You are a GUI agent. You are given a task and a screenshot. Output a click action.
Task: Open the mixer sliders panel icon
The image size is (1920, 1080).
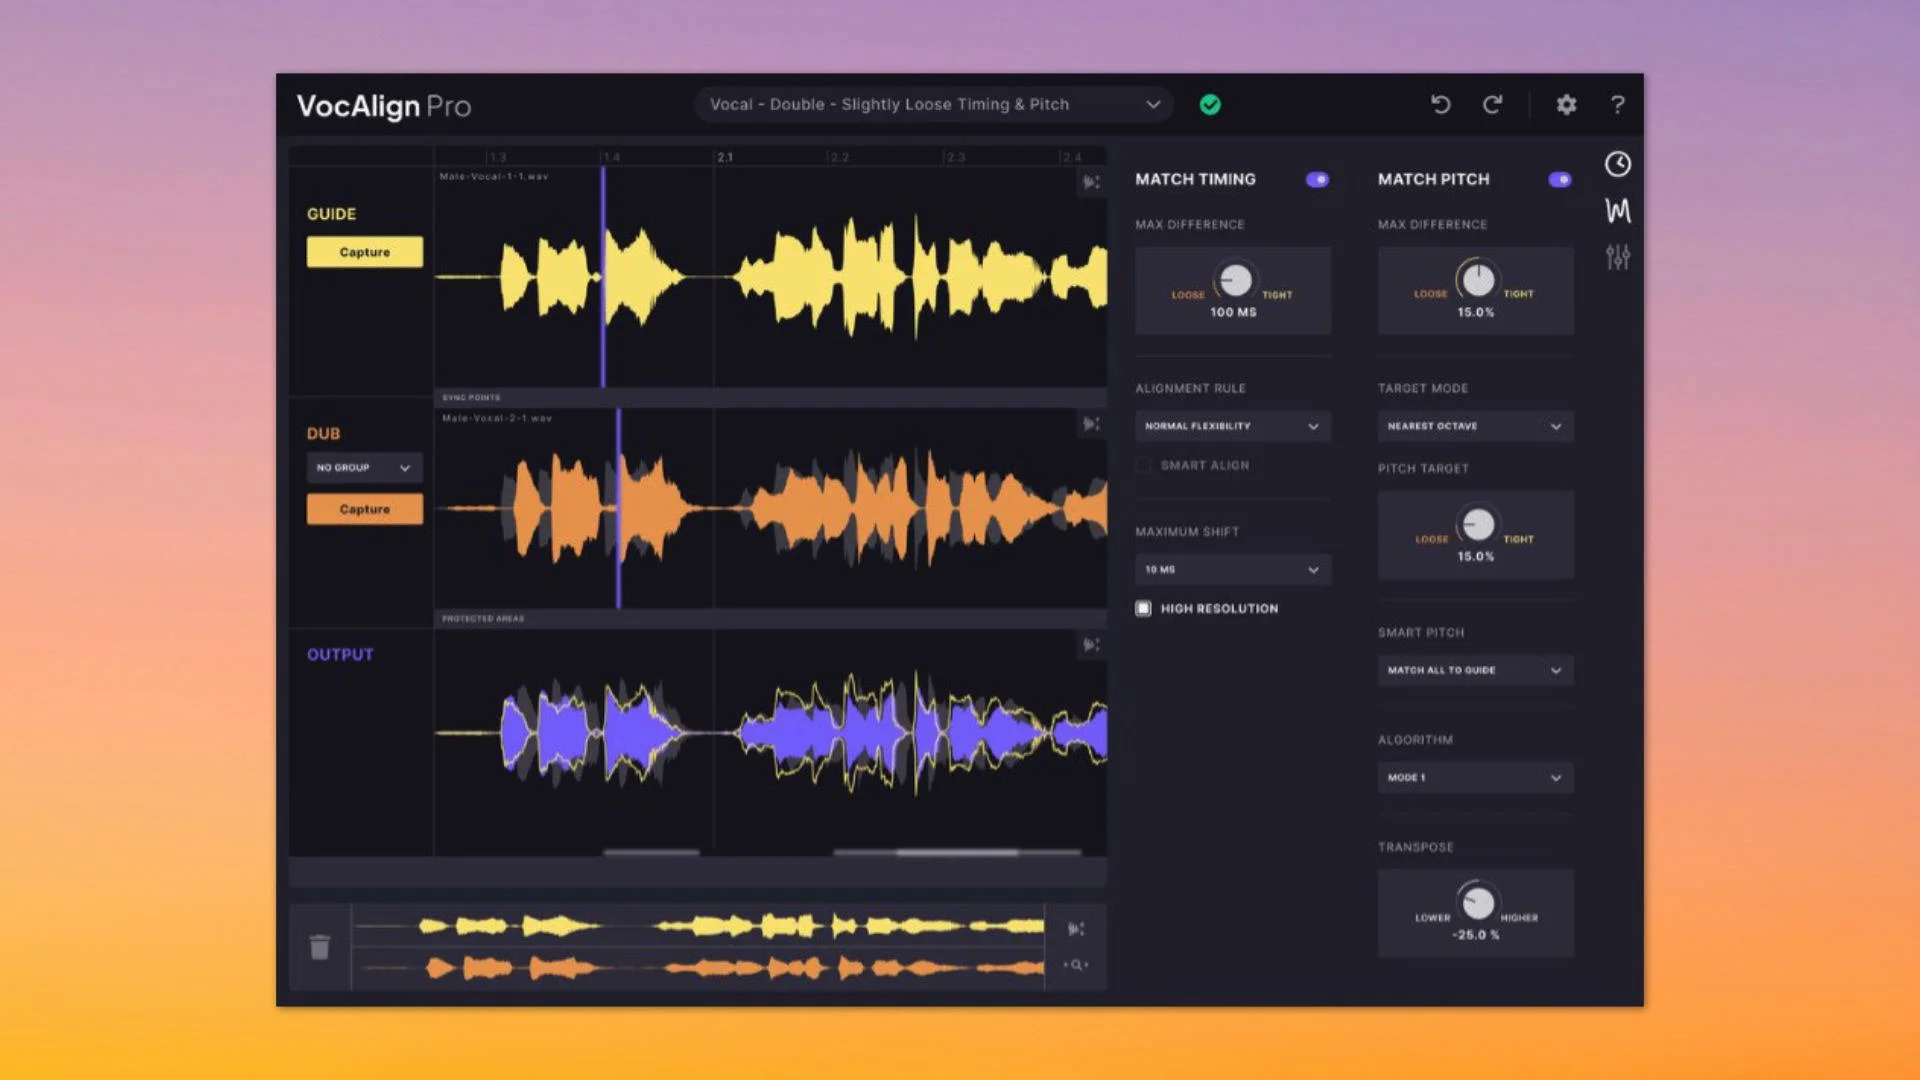click(1617, 257)
